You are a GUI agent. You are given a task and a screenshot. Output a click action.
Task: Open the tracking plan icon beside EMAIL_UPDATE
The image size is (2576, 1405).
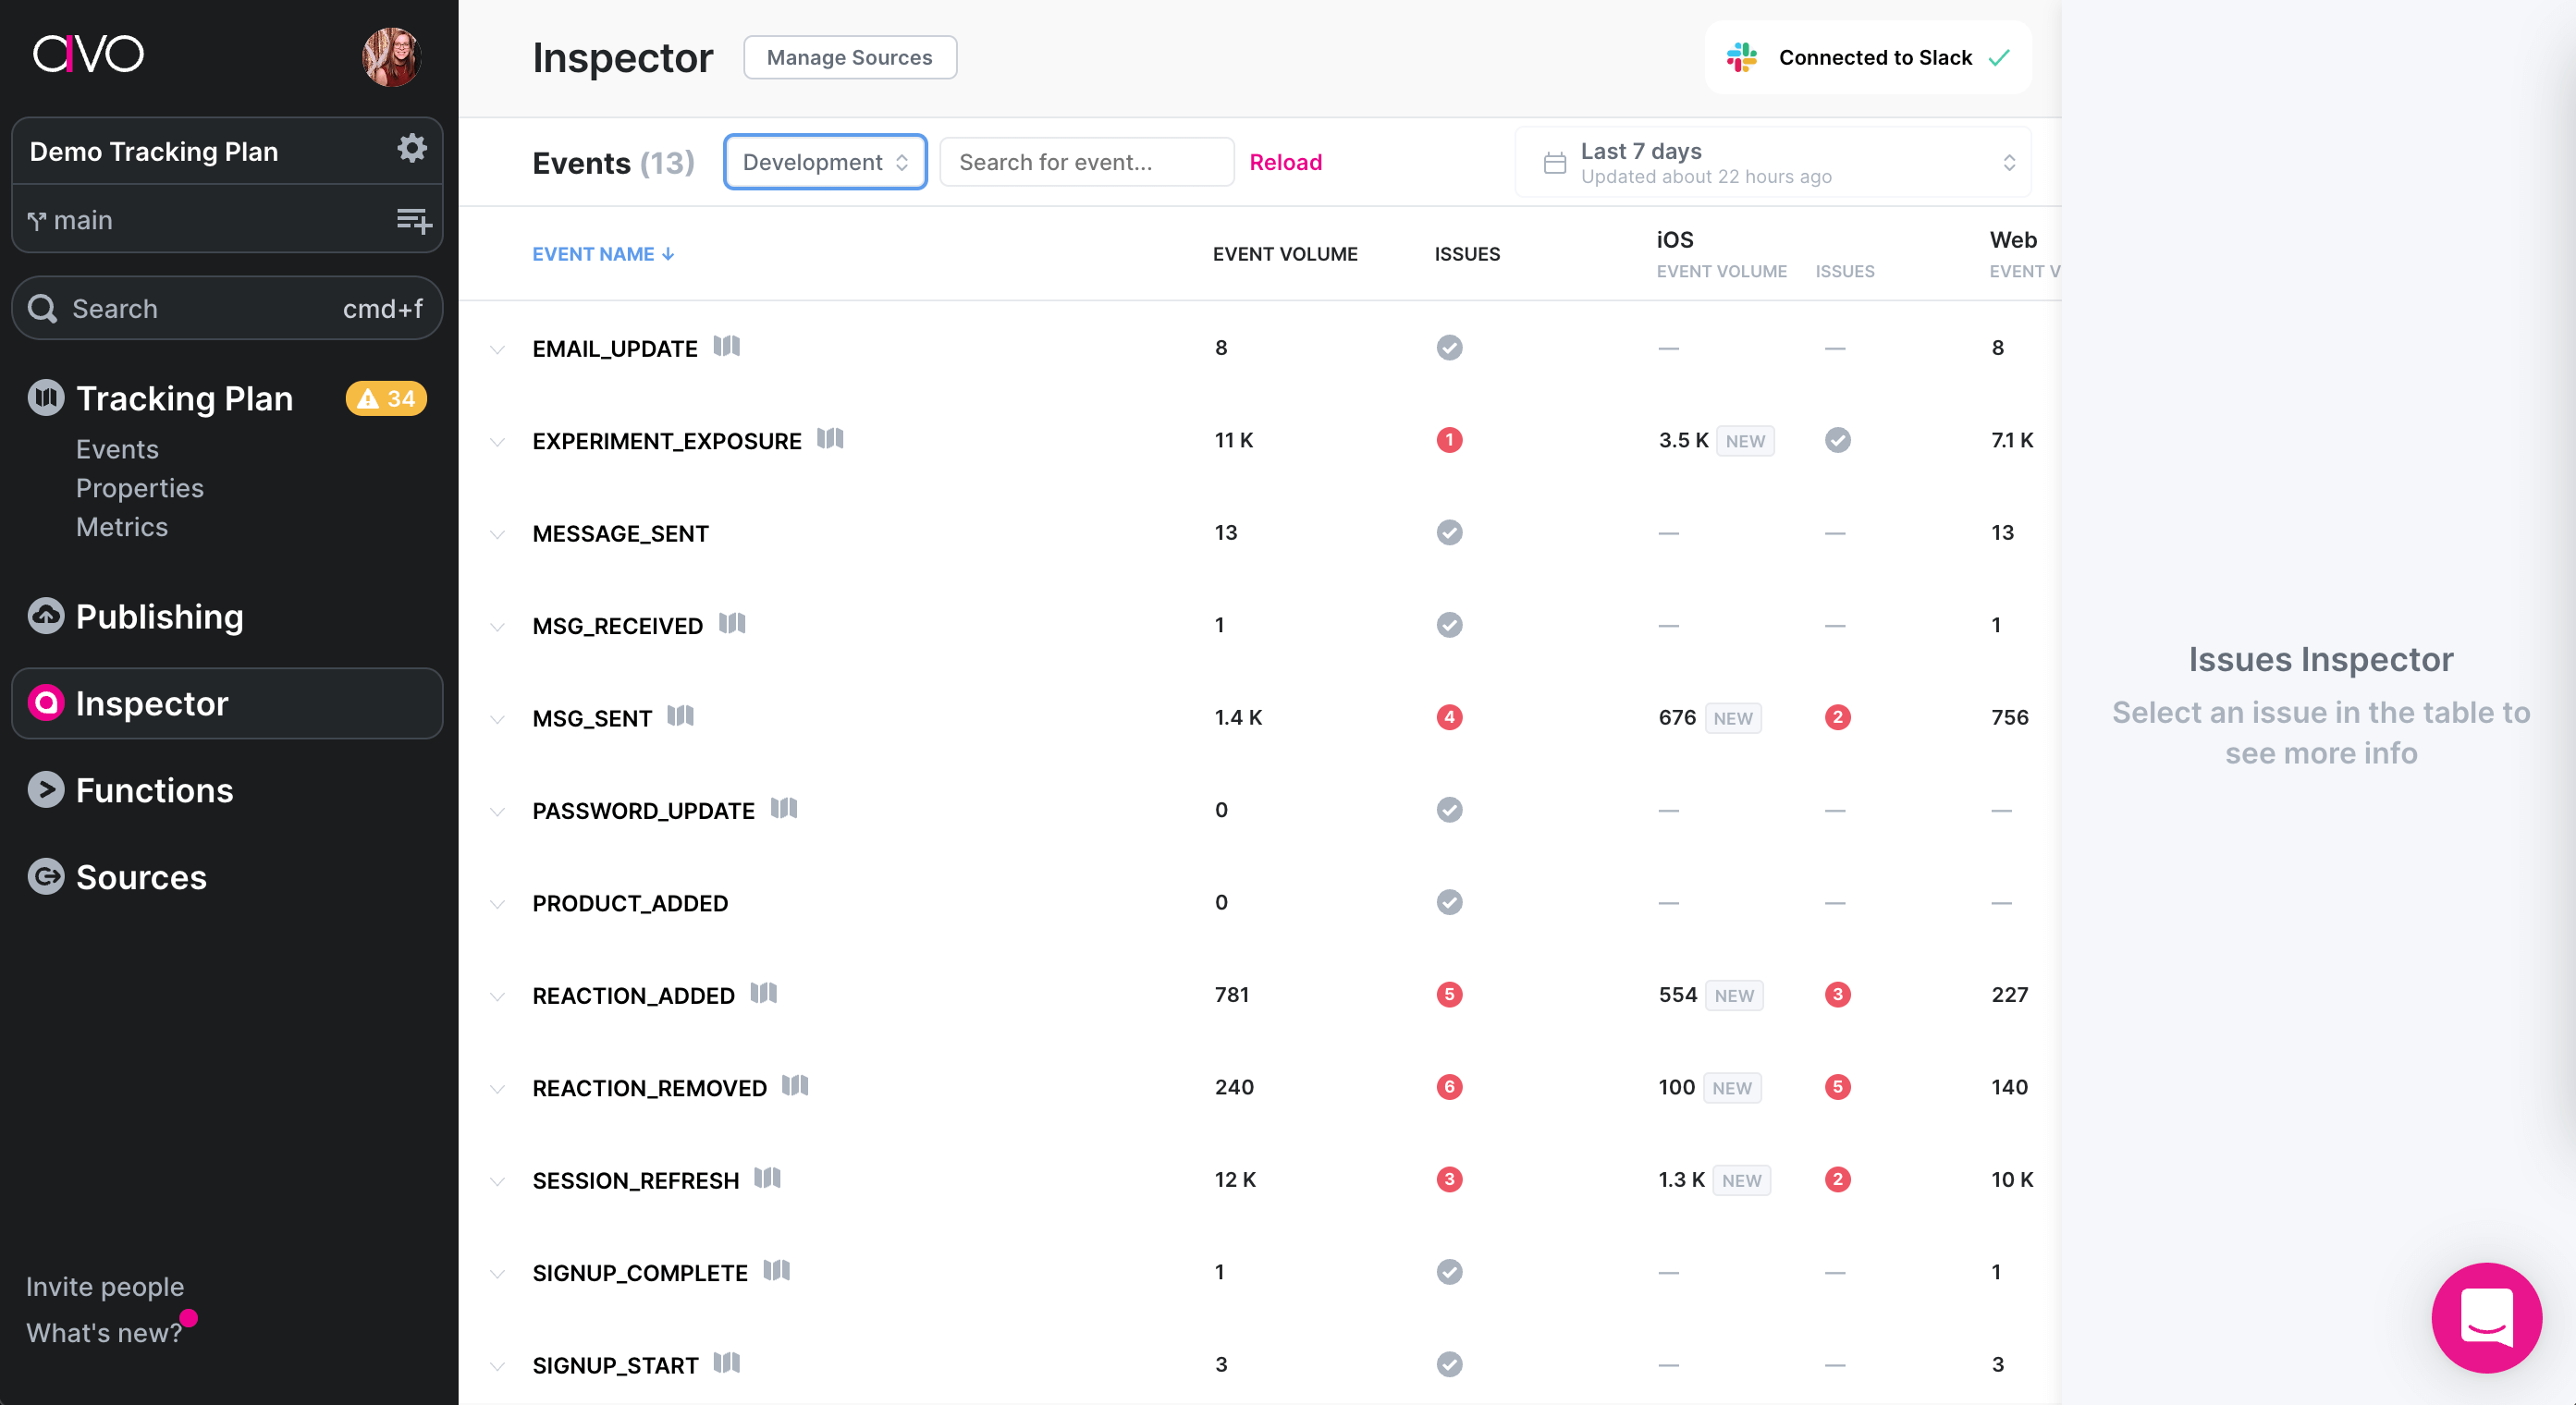728,347
